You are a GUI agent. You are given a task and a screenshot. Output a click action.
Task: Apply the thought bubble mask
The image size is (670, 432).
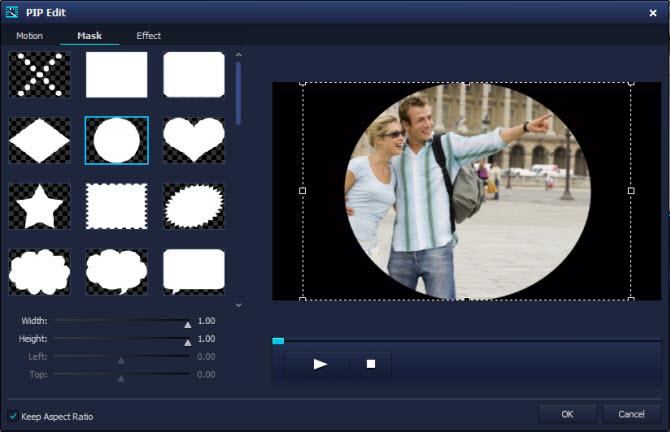(117, 272)
